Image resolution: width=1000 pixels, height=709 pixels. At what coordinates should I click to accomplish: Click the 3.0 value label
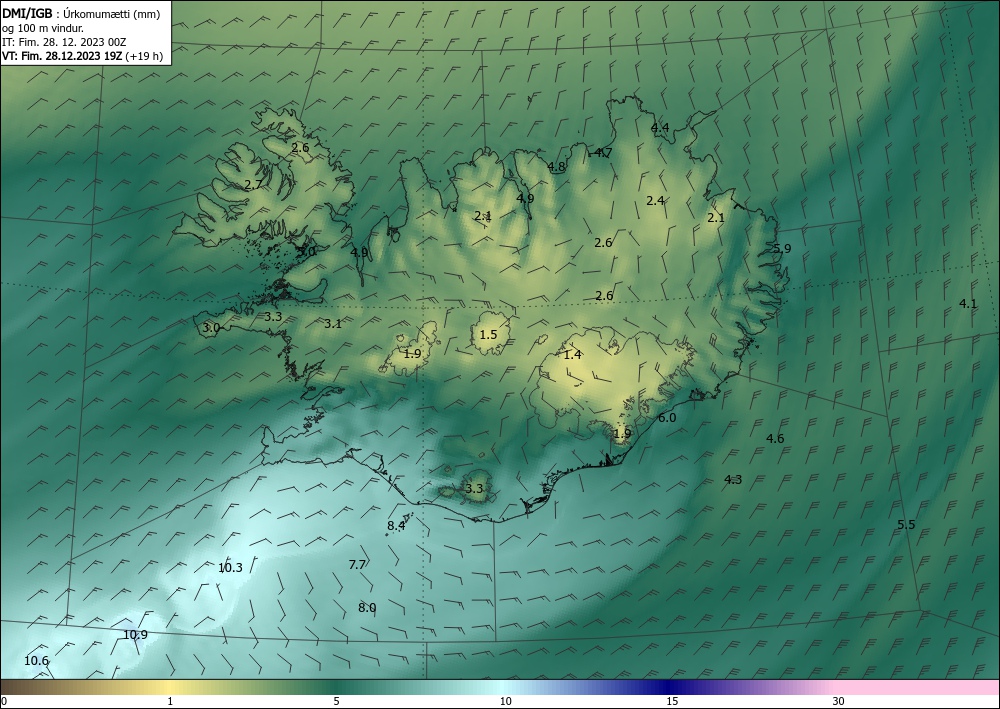pyautogui.click(x=211, y=328)
